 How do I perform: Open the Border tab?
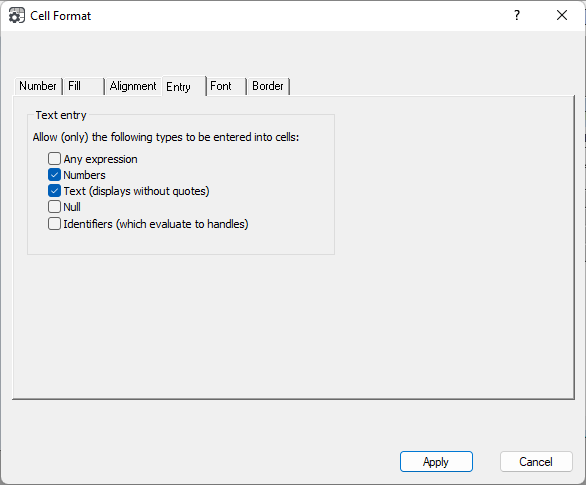[268, 86]
